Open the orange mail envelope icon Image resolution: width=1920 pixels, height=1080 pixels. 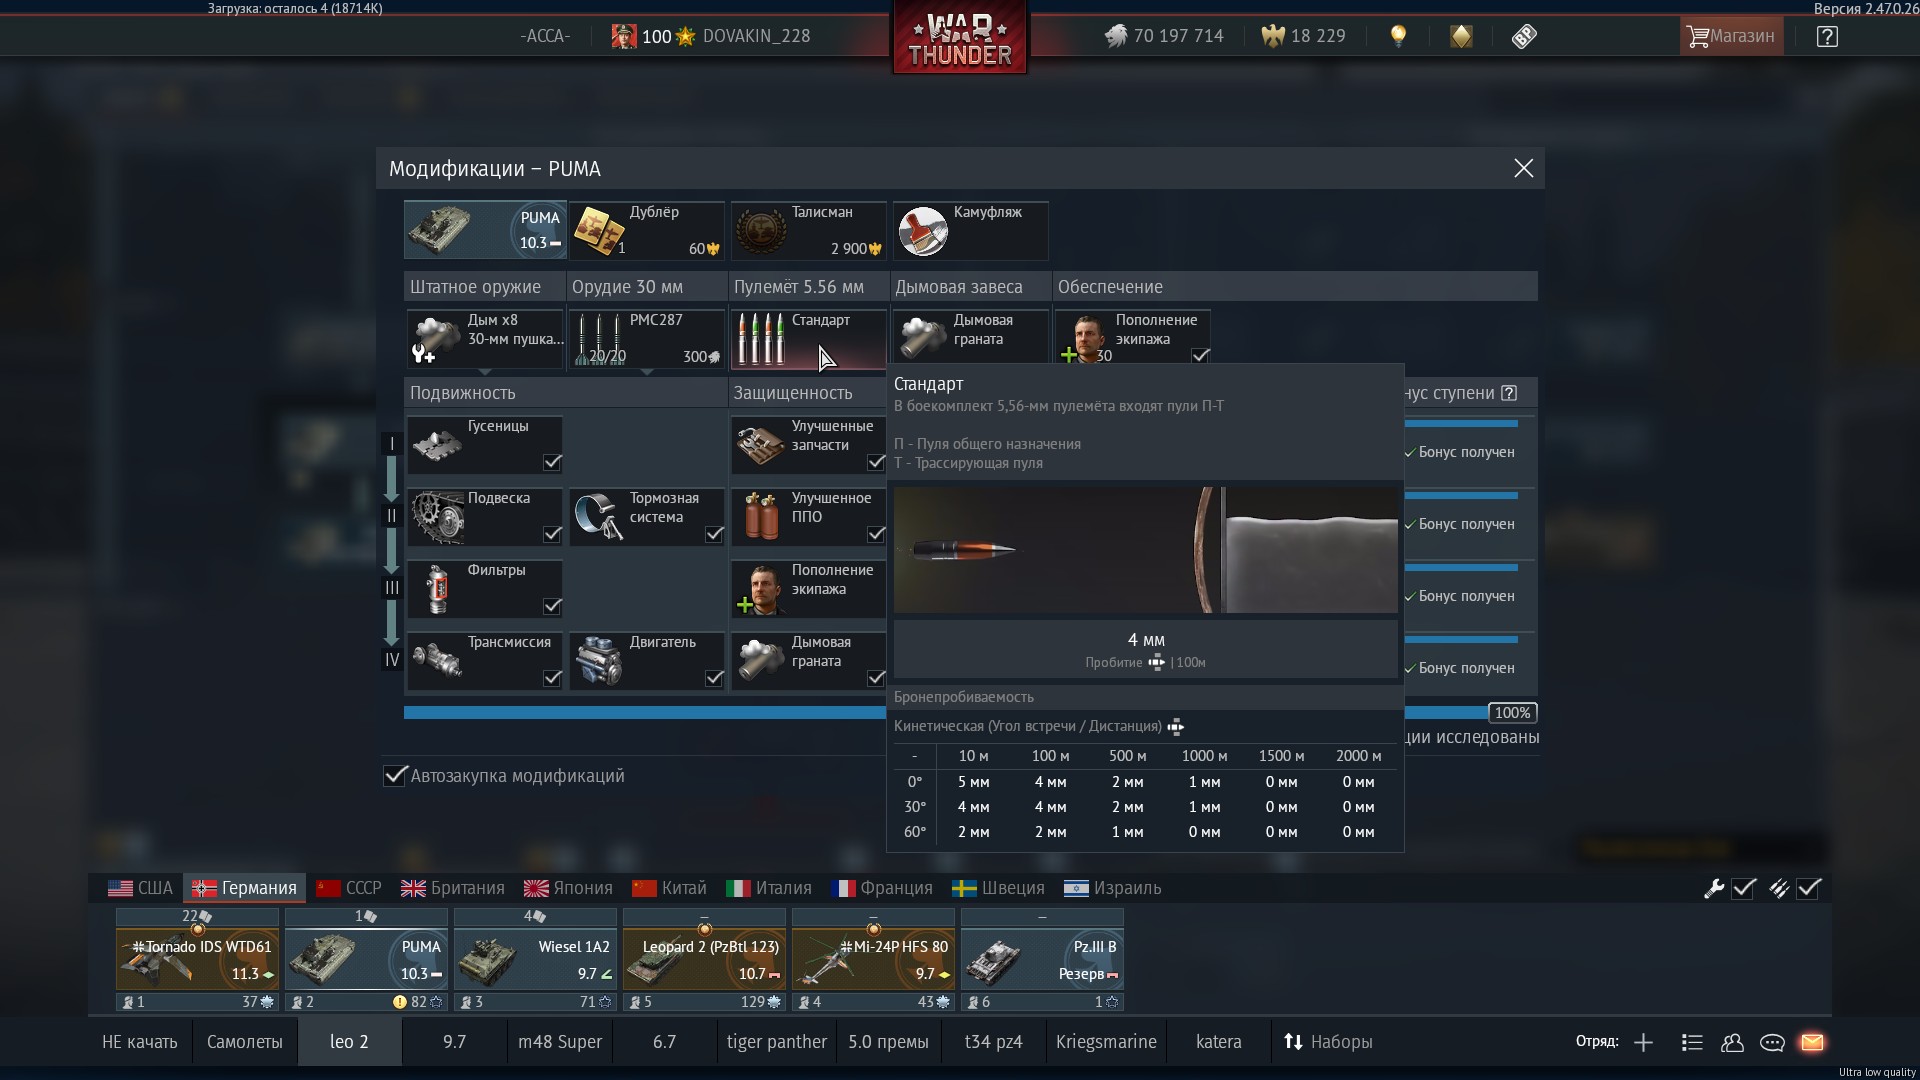point(1812,1042)
